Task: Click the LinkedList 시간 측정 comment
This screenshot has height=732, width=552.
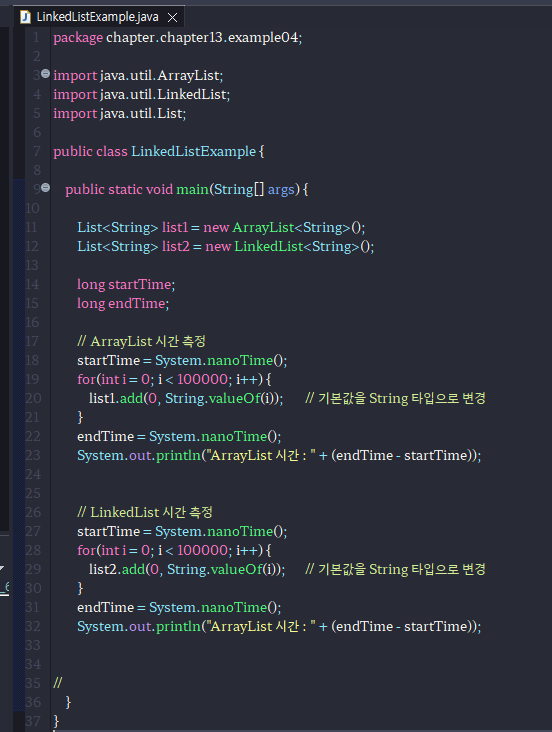Action: point(145,512)
